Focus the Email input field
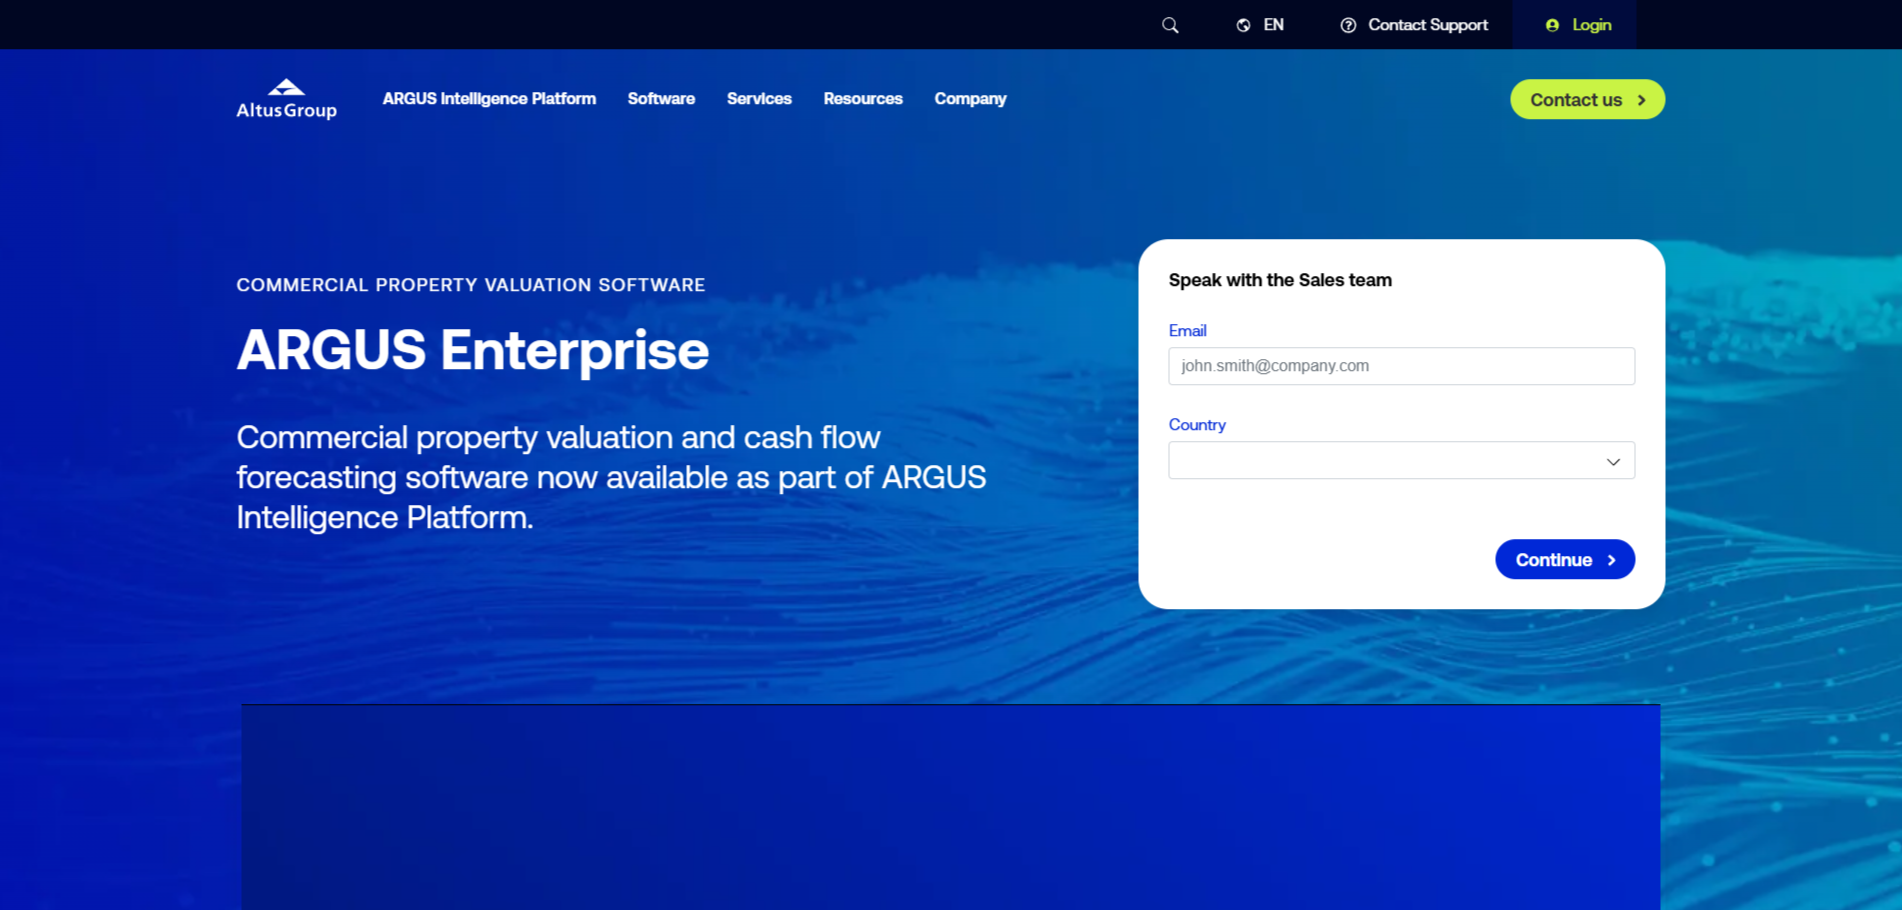Image resolution: width=1902 pixels, height=910 pixels. [1401, 366]
